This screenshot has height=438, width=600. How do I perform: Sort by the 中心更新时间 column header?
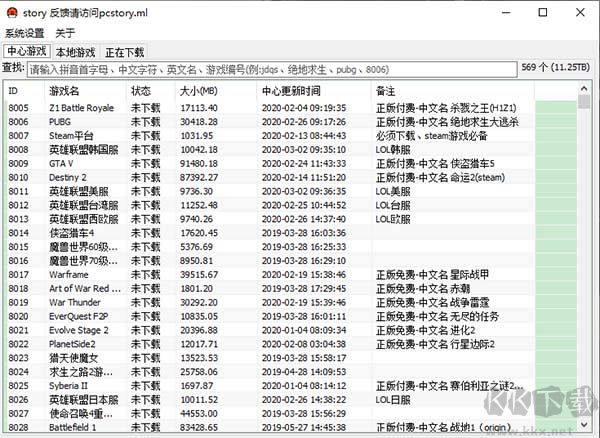click(315, 91)
